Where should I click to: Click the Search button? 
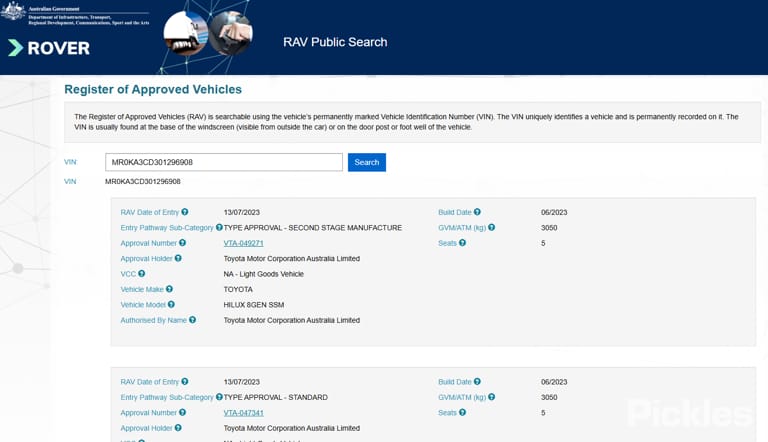[x=367, y=162]
